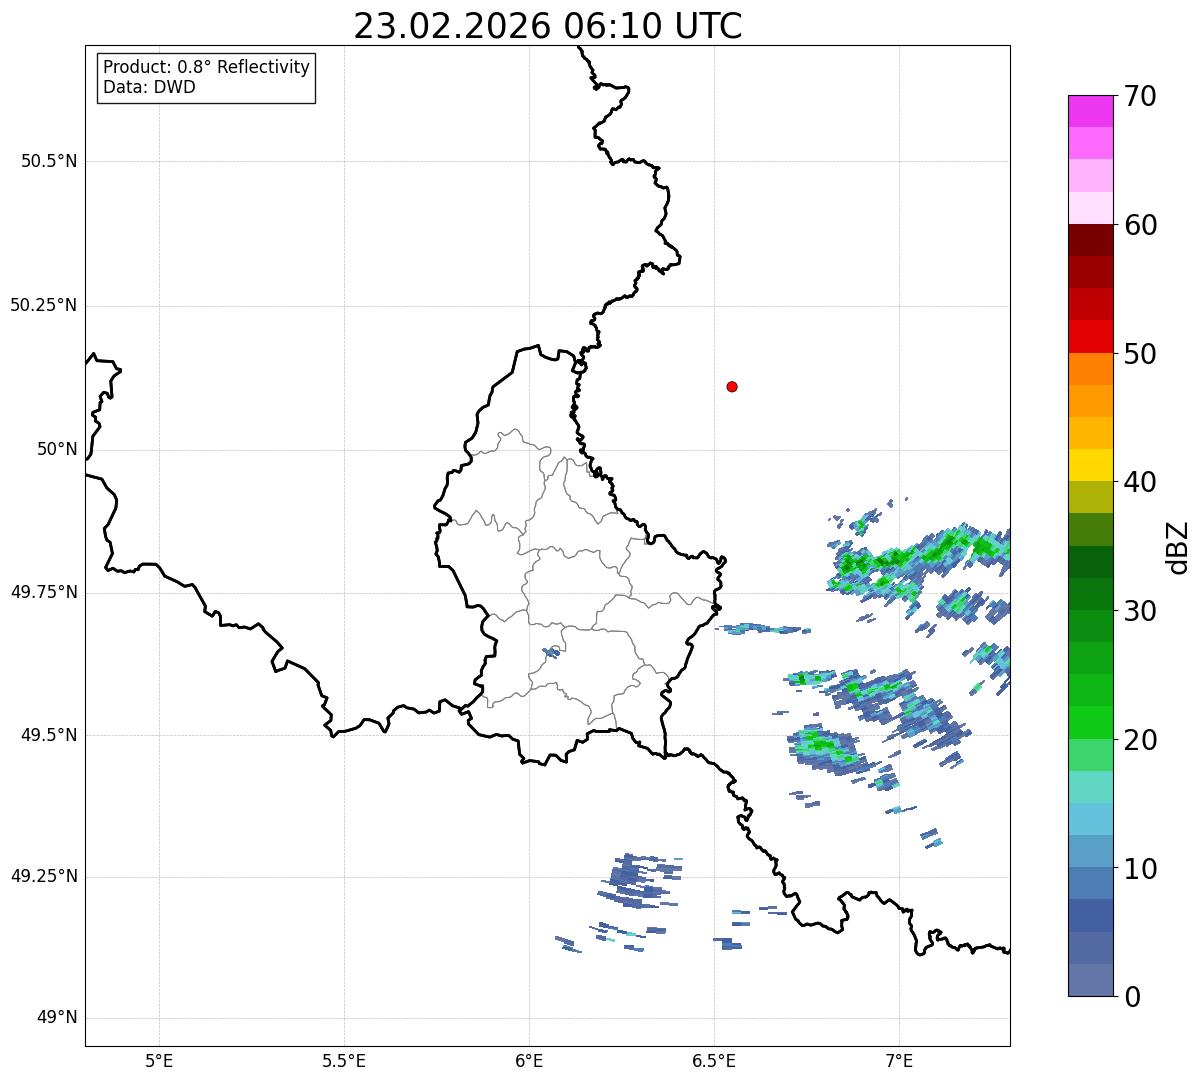
Task: Click the Data: DWD text
Action: [149, 87]
